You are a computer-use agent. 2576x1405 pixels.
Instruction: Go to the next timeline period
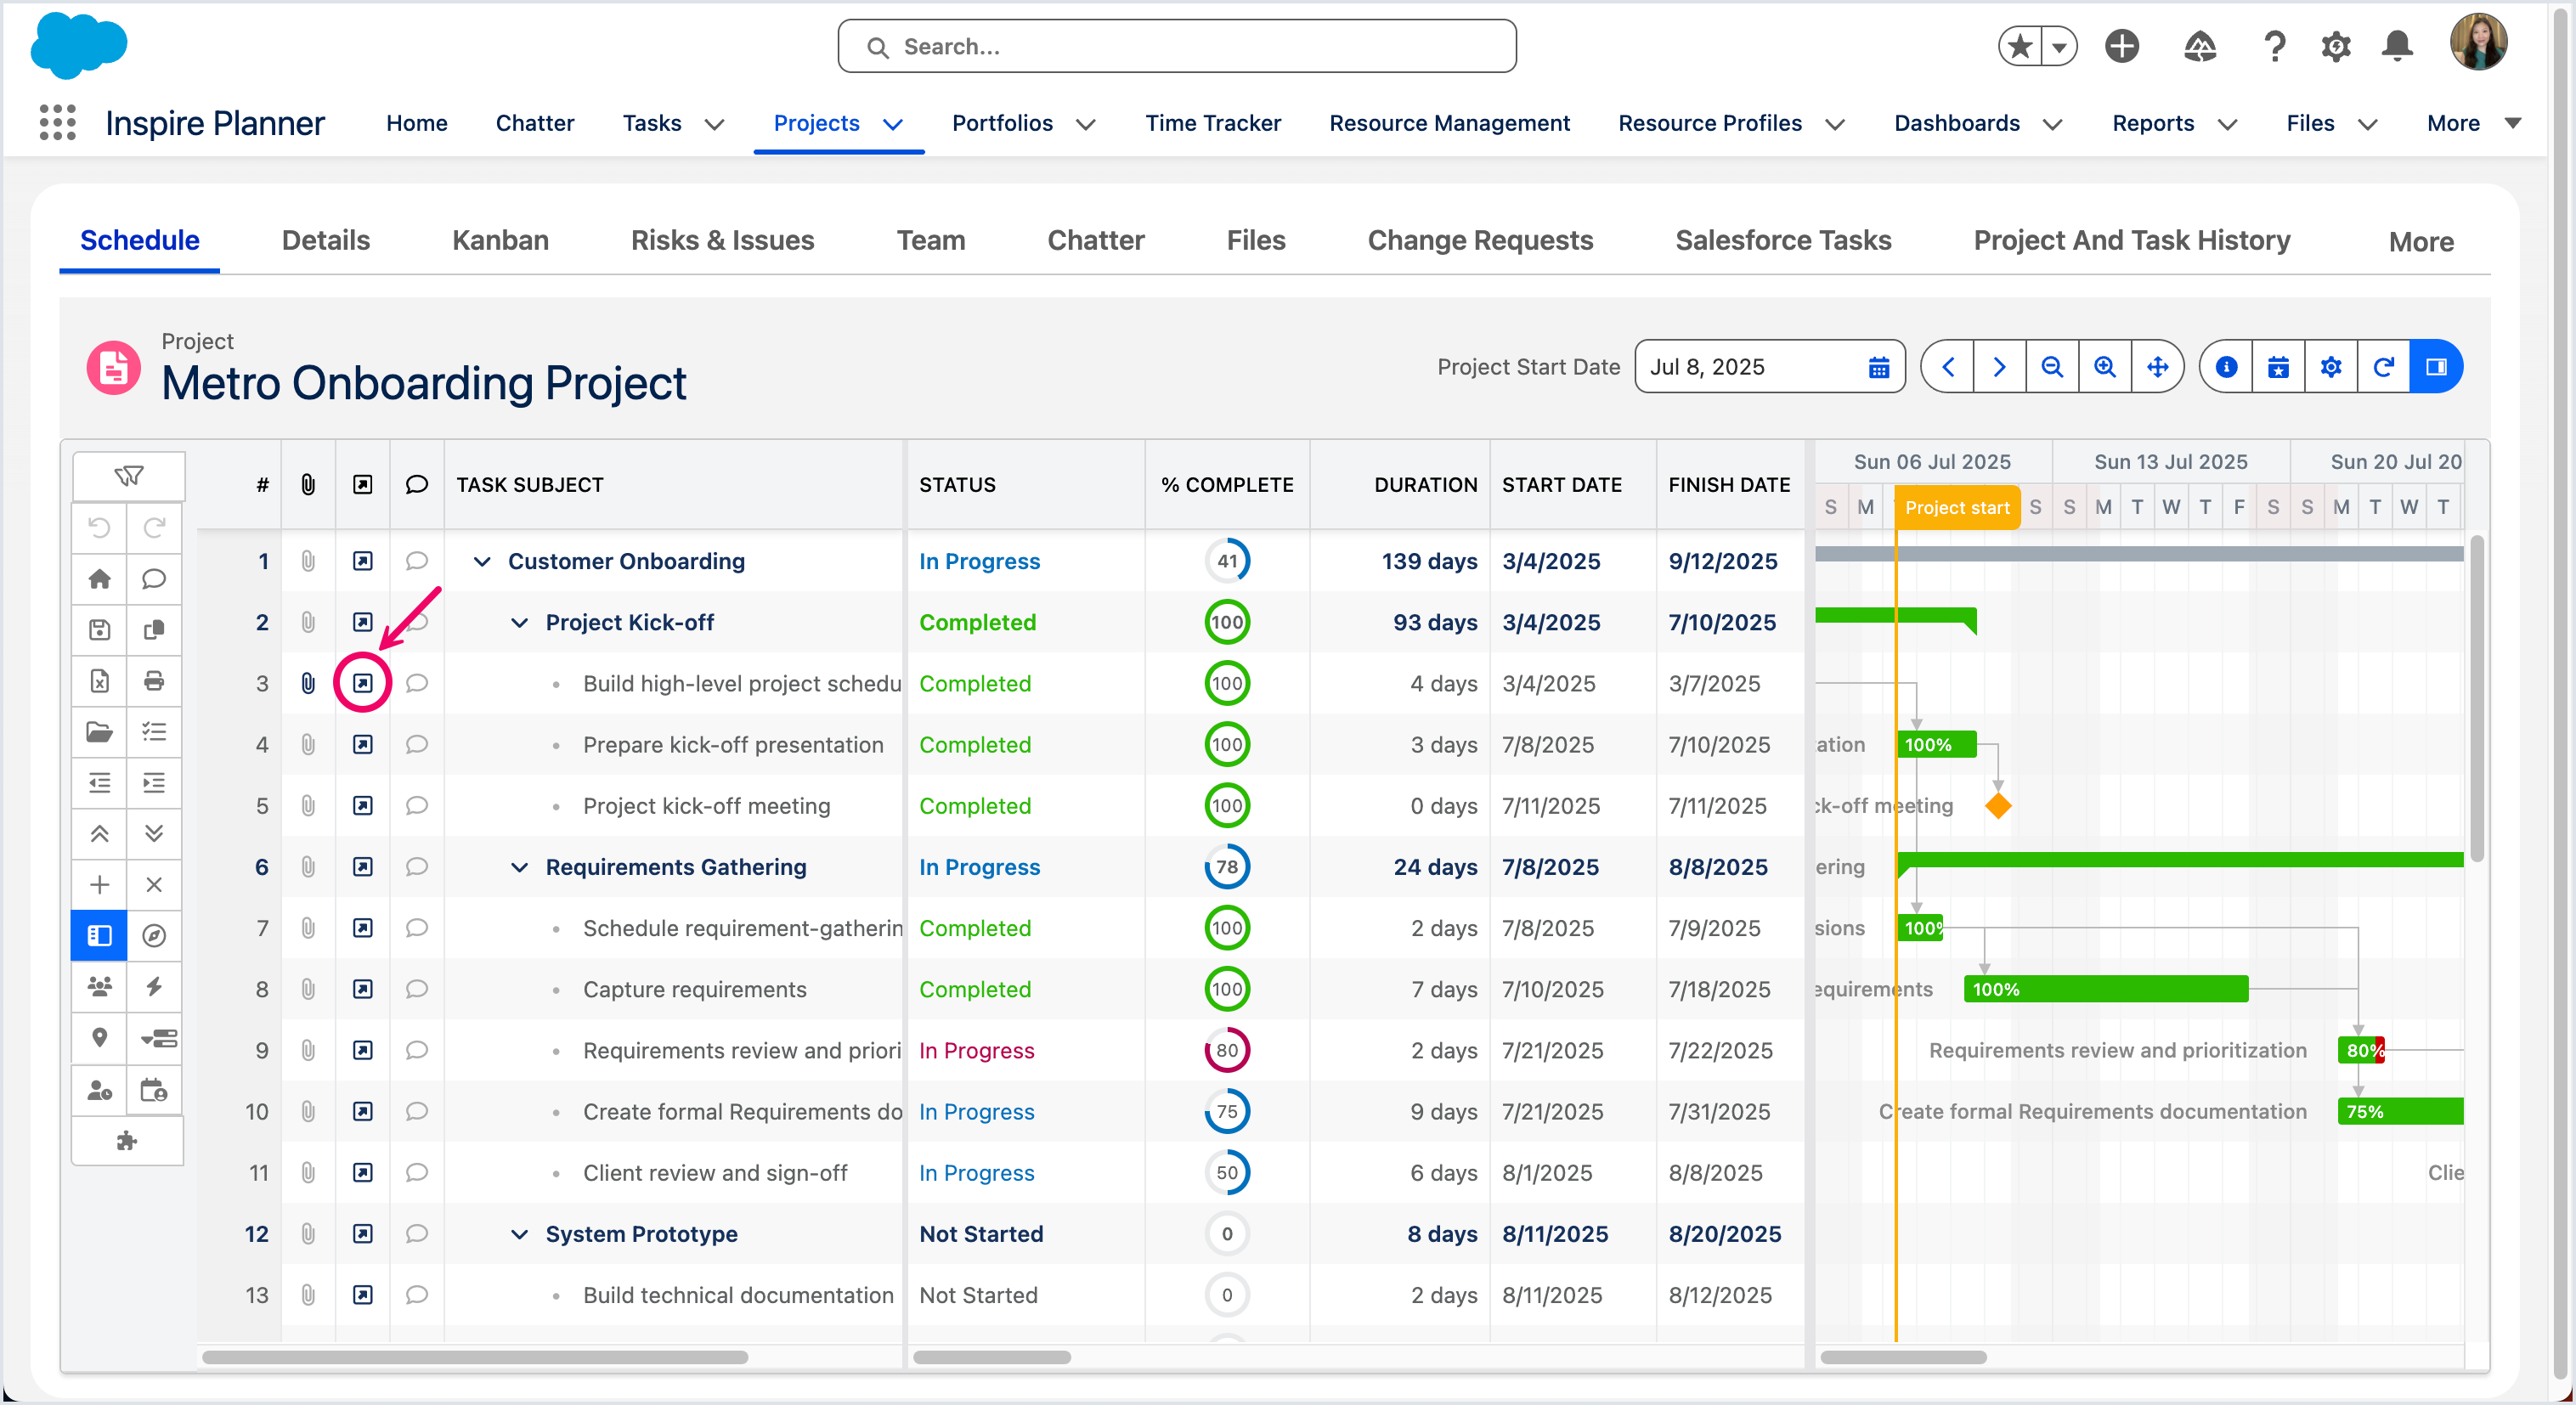coord(2000,367)
